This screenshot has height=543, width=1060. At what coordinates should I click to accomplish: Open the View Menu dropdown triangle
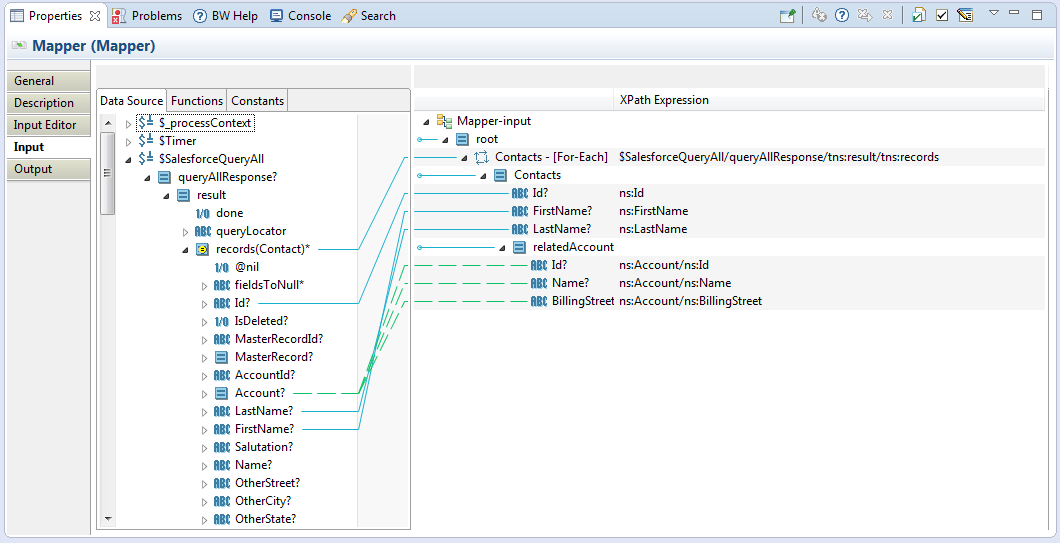coord(993,14)
